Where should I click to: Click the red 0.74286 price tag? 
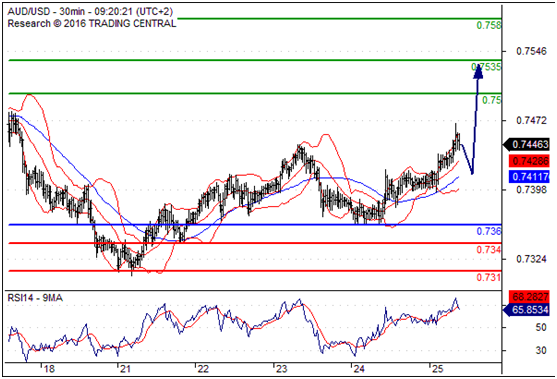coord(529,161)
